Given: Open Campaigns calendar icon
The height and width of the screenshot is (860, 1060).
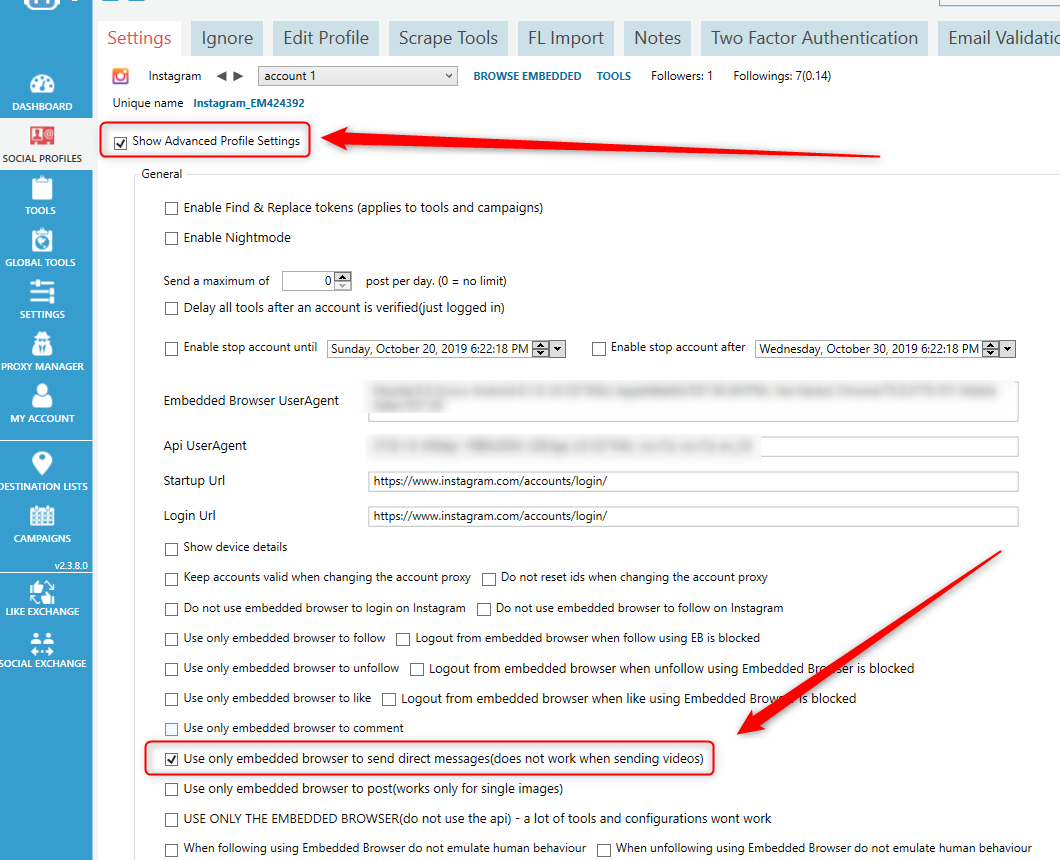Looking at the screenshot, I should click(x=42, y=516).
